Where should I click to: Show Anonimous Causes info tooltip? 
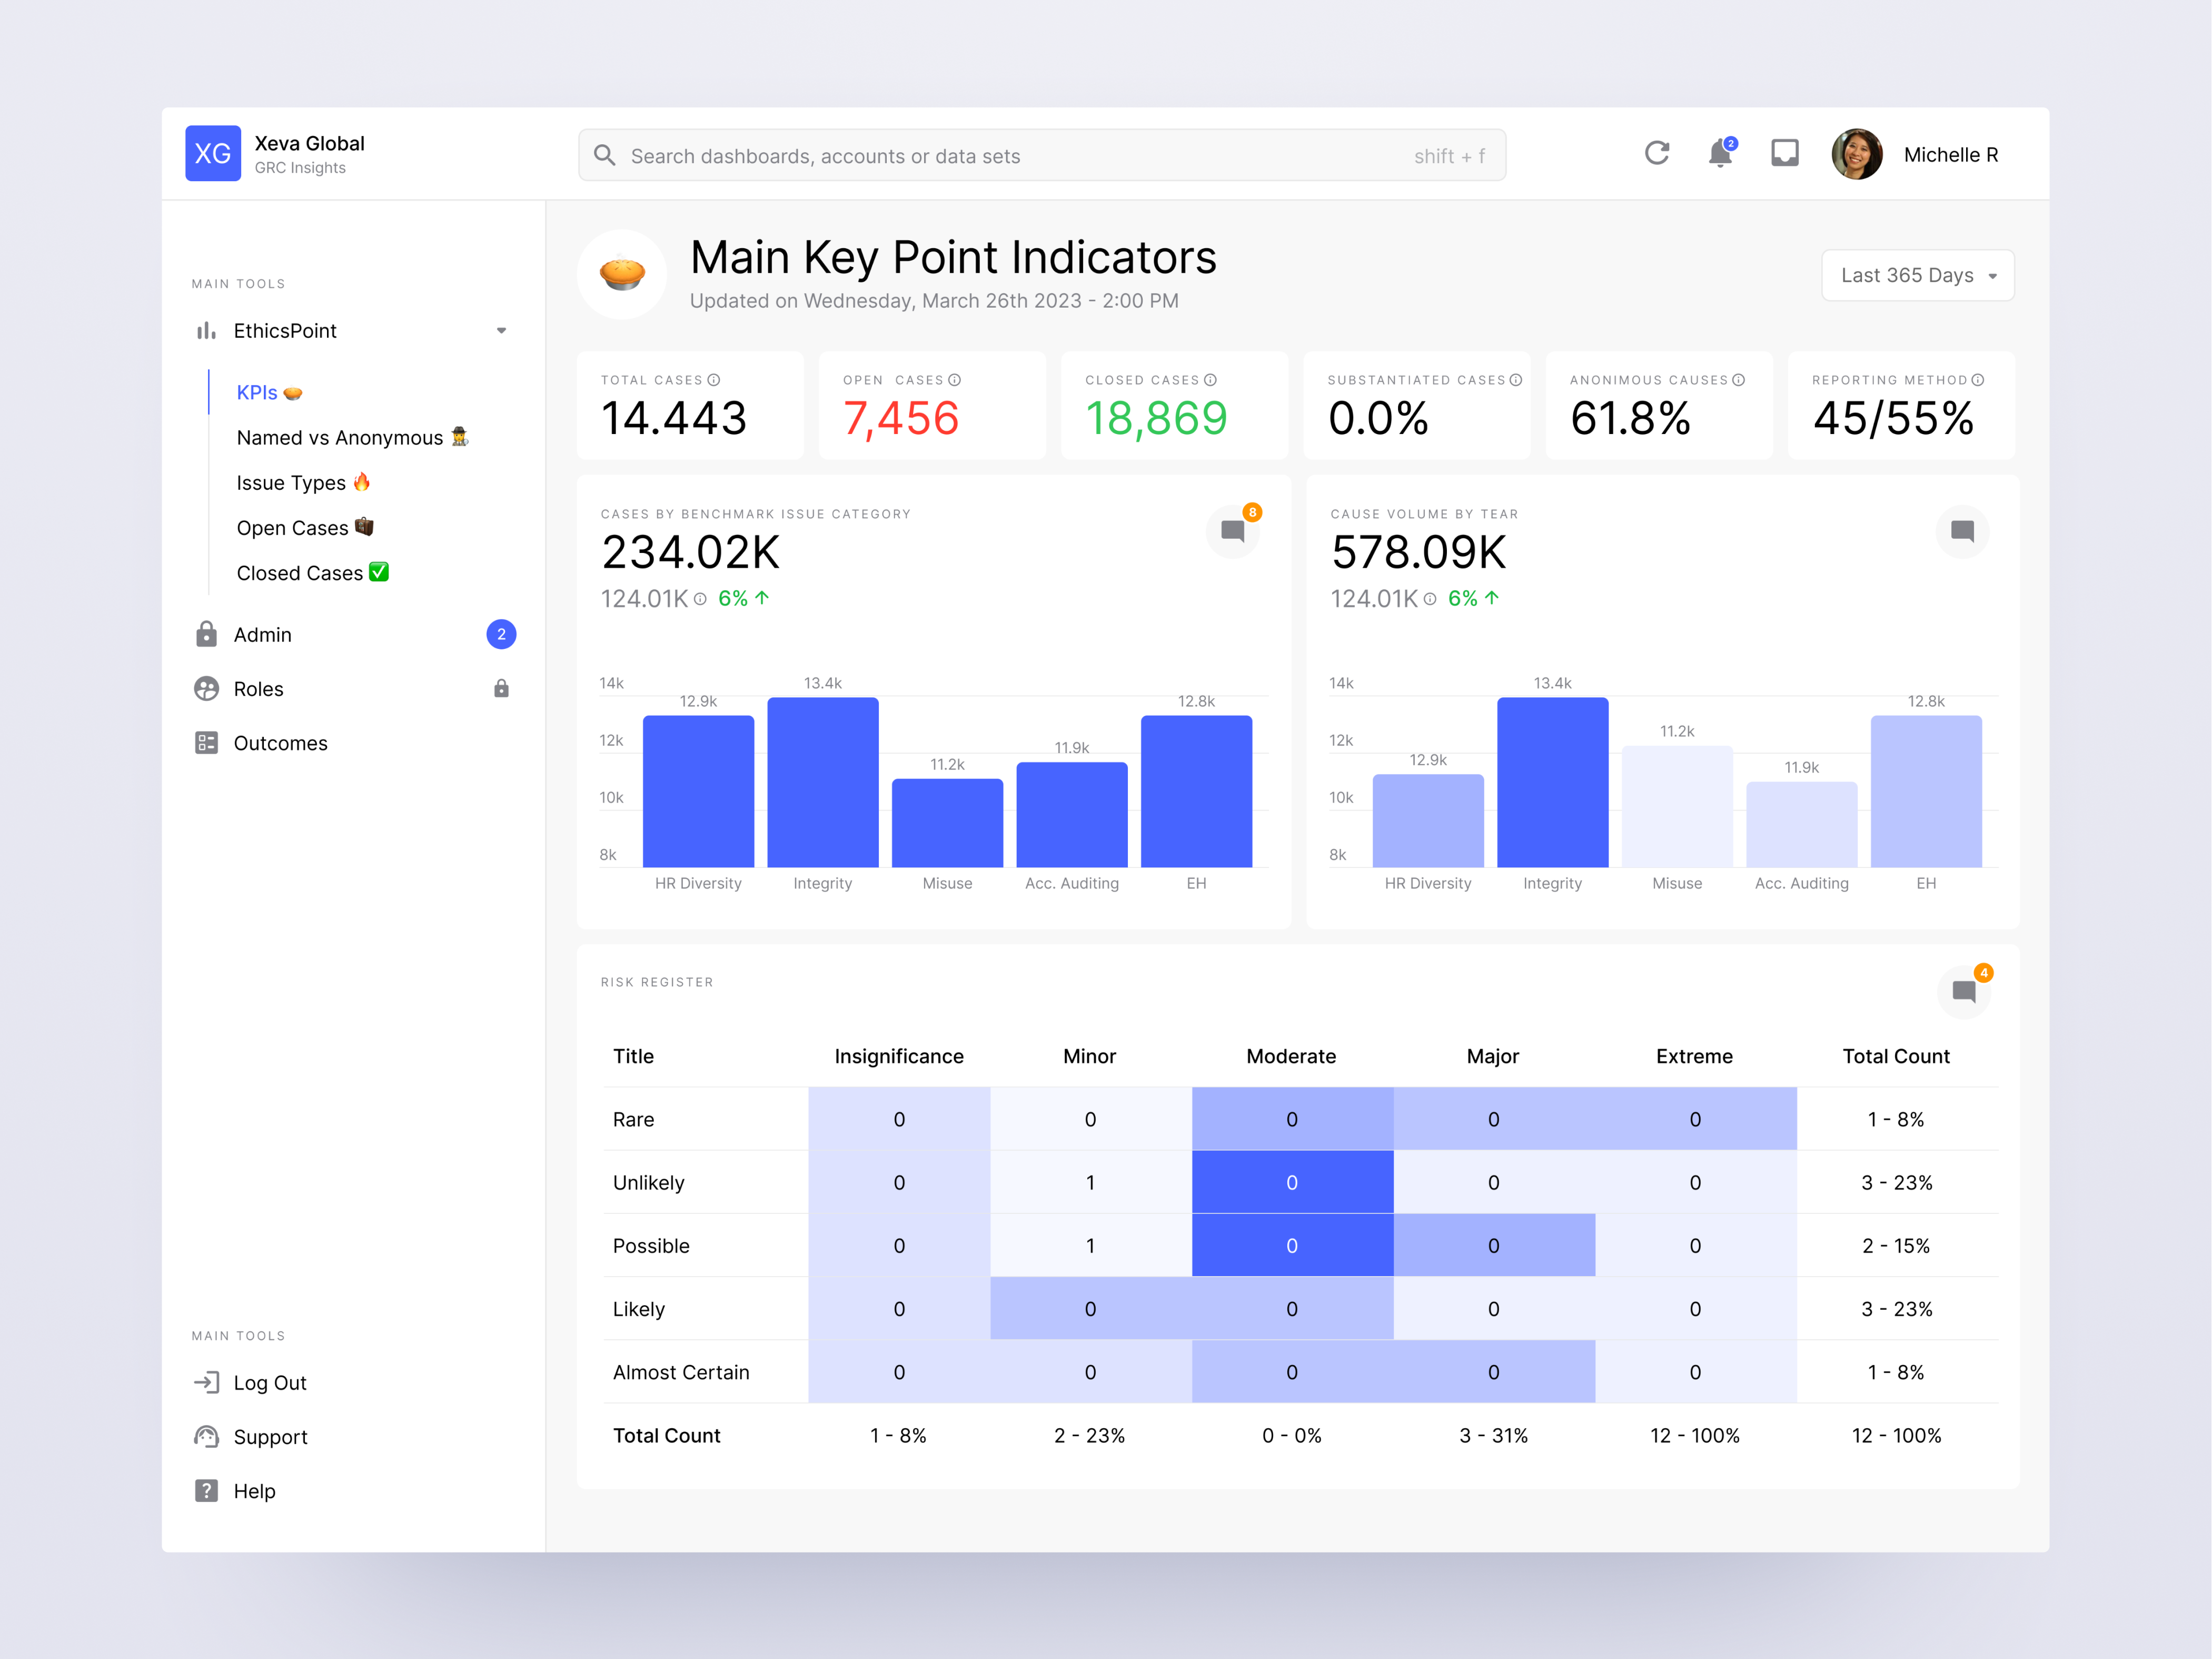coord(1739,380)
